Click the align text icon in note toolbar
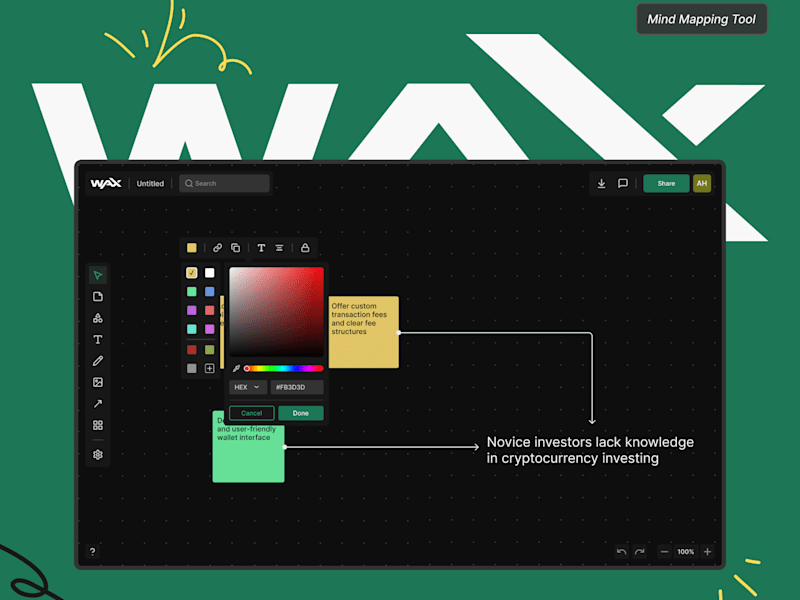The width and height of the screenshot is (800, 600). (280, 248)
